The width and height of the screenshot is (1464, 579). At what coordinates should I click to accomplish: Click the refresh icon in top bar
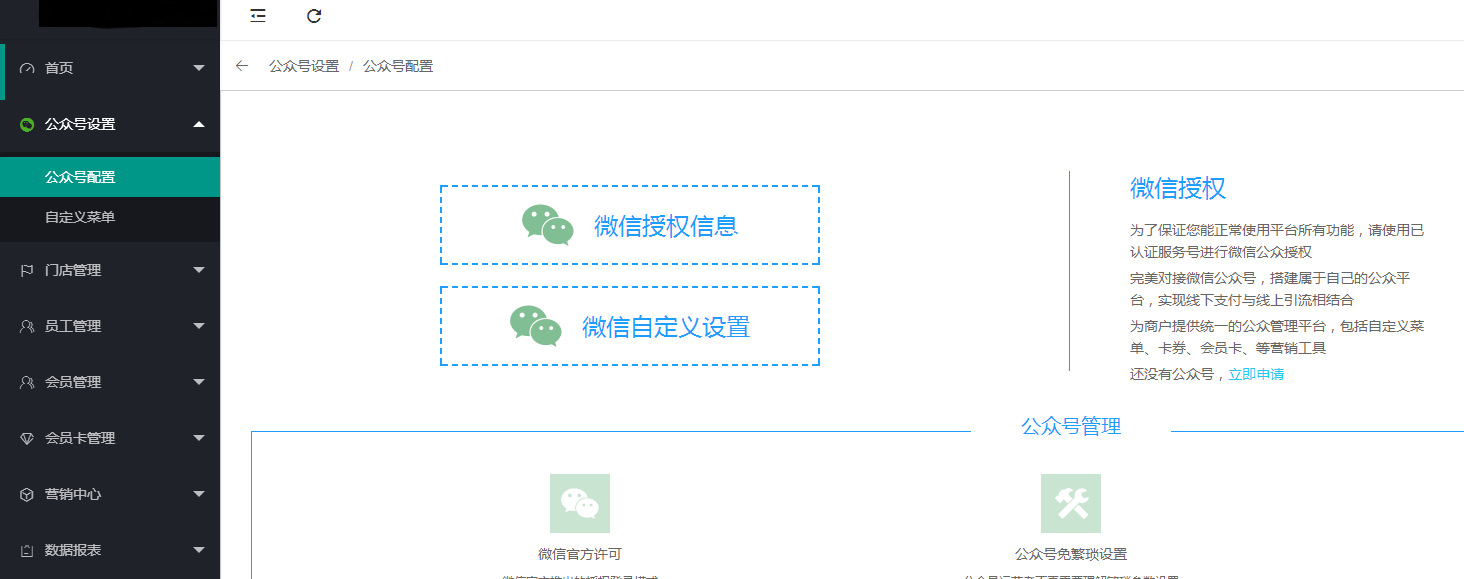click(314, 15)
